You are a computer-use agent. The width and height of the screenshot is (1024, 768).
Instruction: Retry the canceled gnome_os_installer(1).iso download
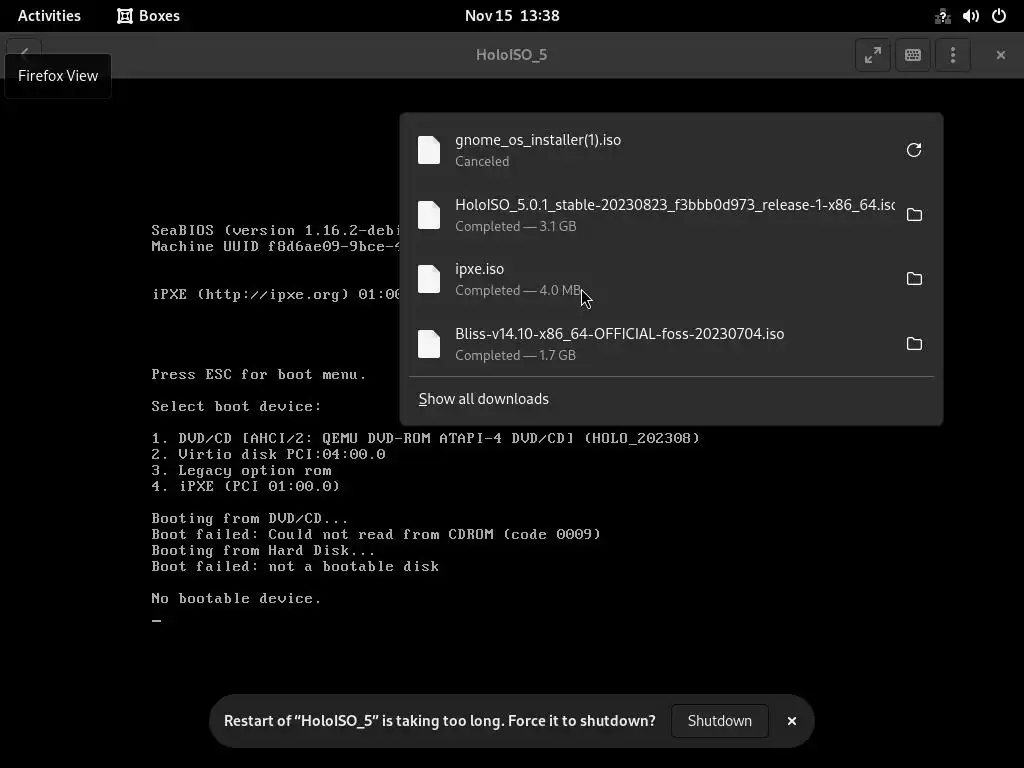(914, 150)
